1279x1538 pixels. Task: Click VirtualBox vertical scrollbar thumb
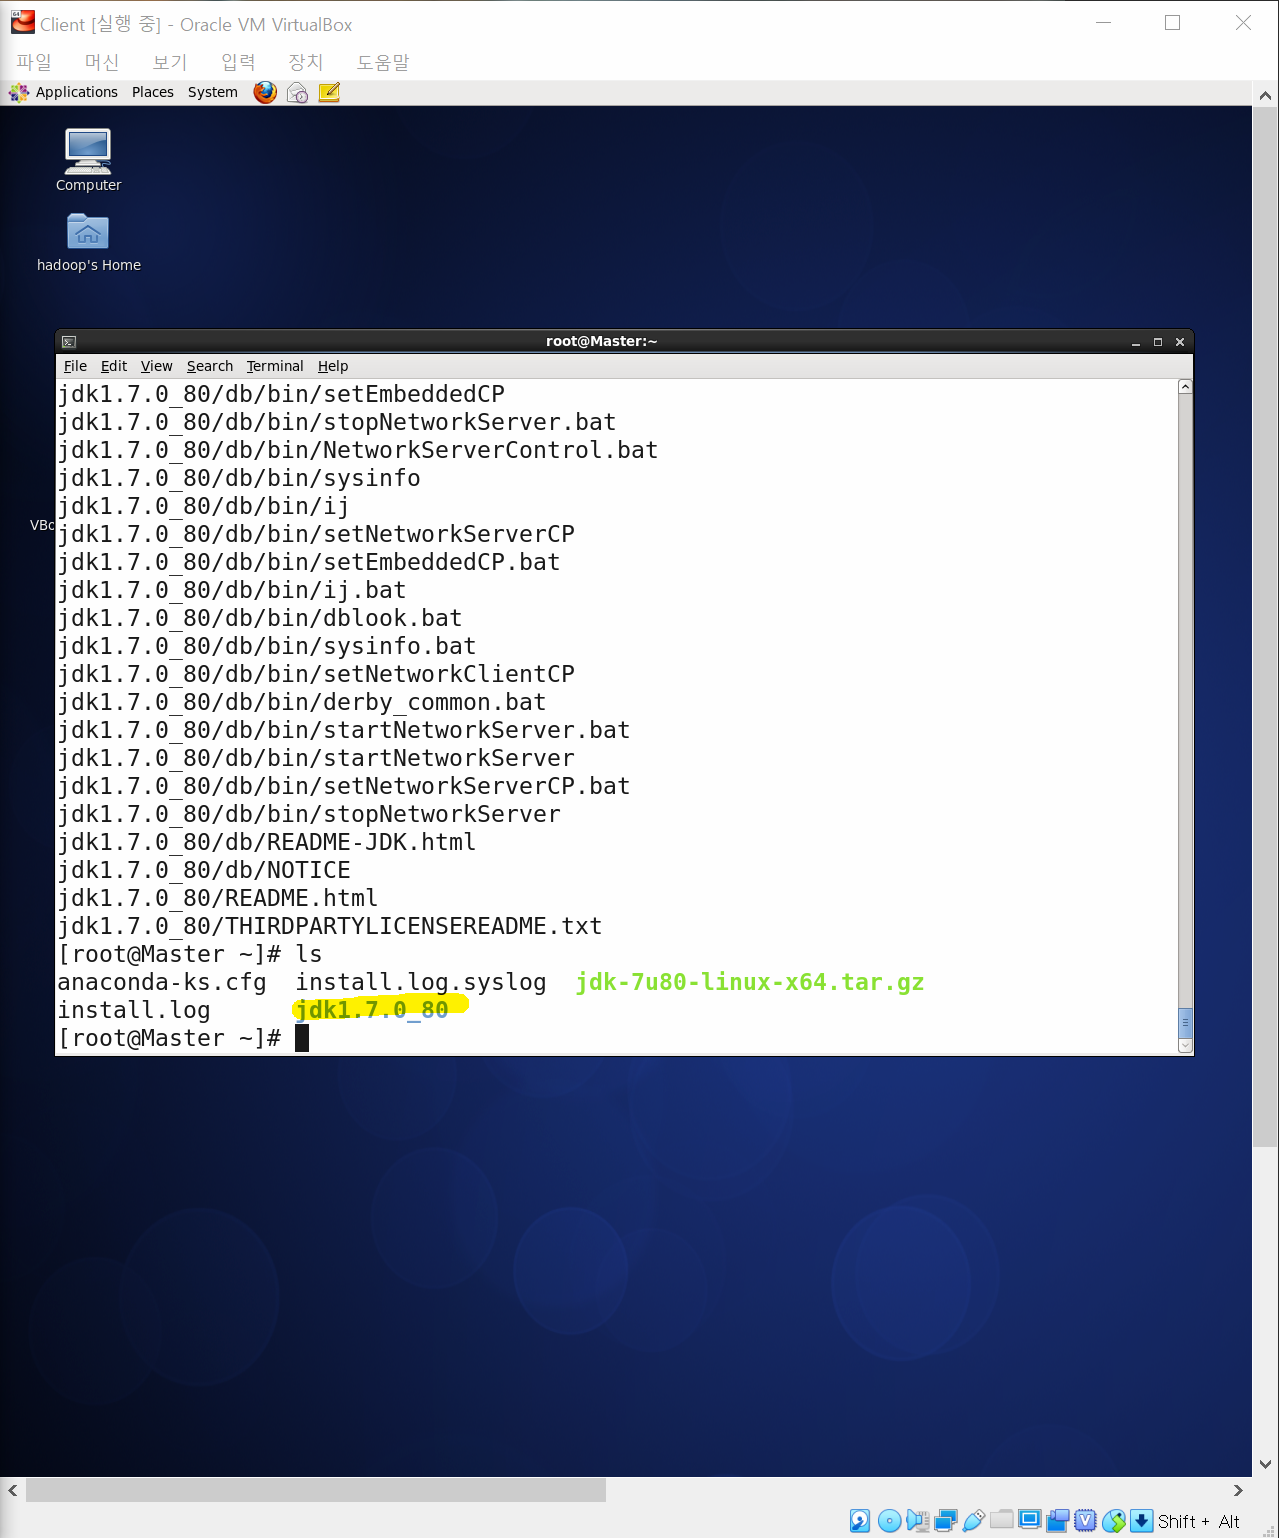point(1265,628)
